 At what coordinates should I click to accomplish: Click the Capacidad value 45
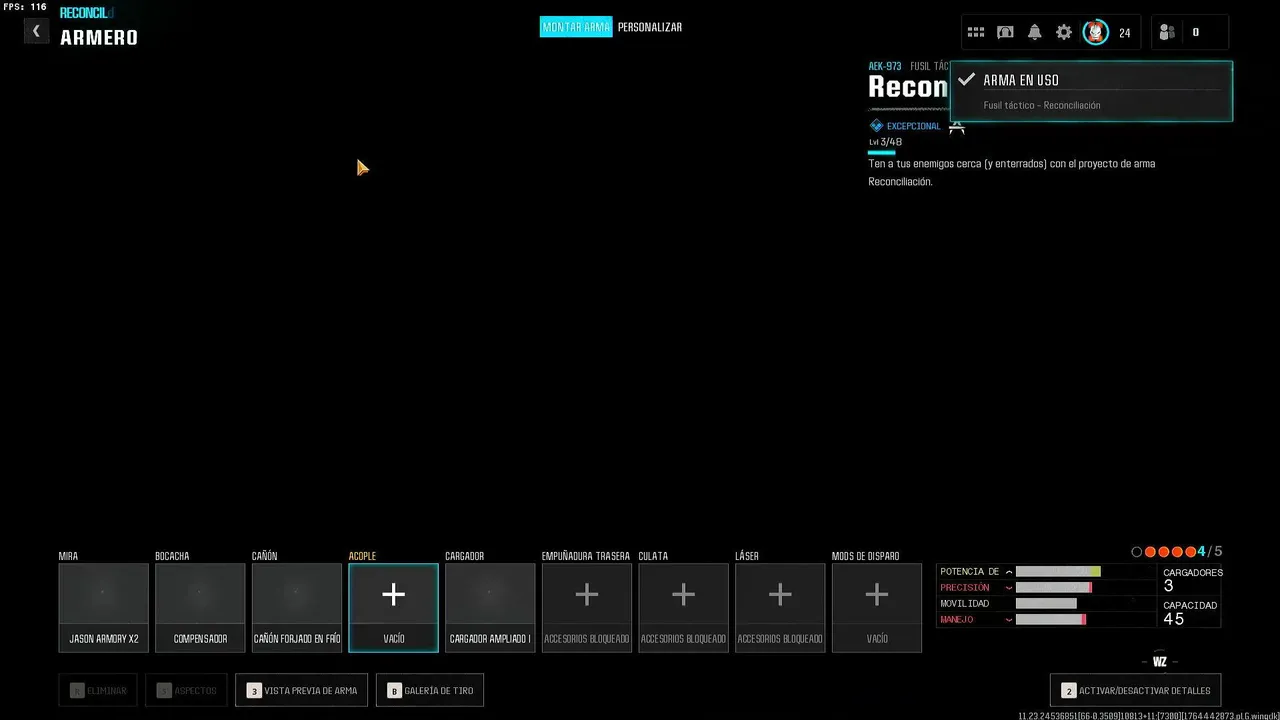click(1174, 619)
